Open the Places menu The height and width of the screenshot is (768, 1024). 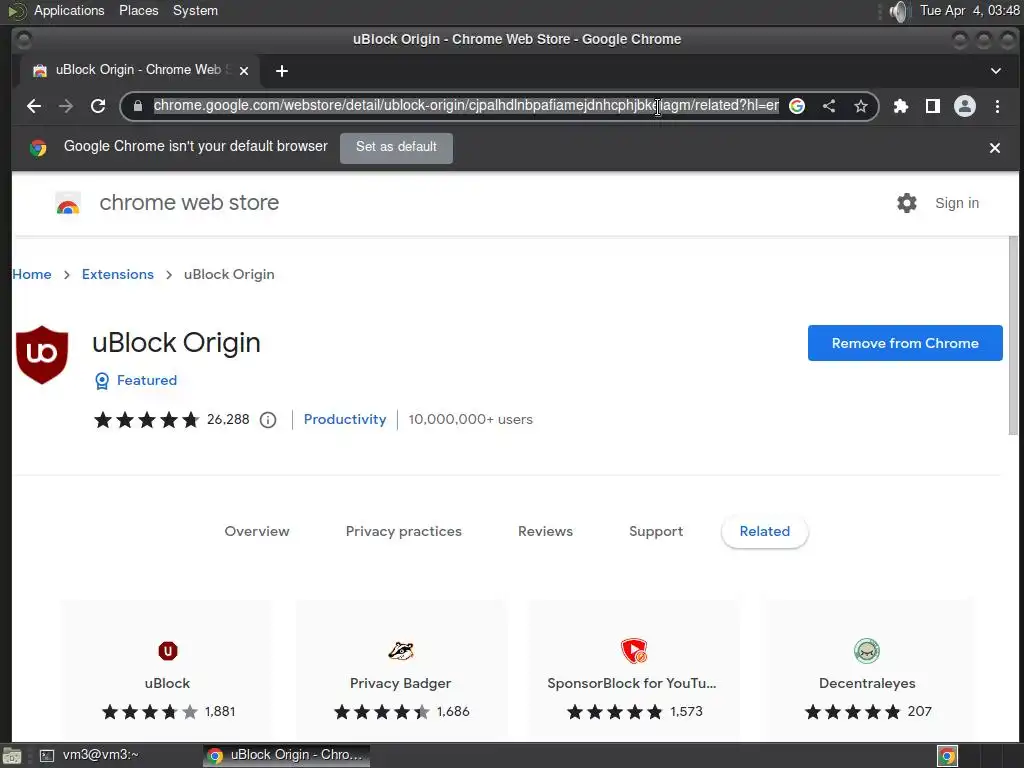[x=138, y=10]
